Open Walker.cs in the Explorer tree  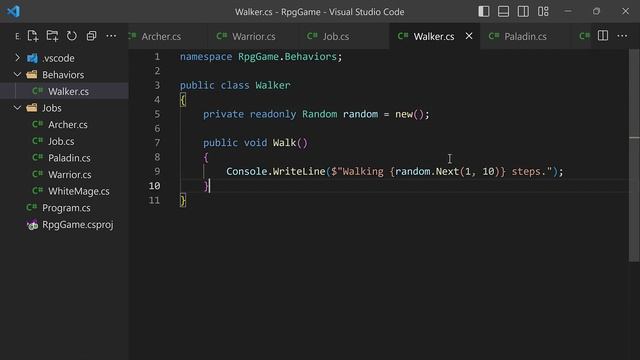[x=64, y=91]
